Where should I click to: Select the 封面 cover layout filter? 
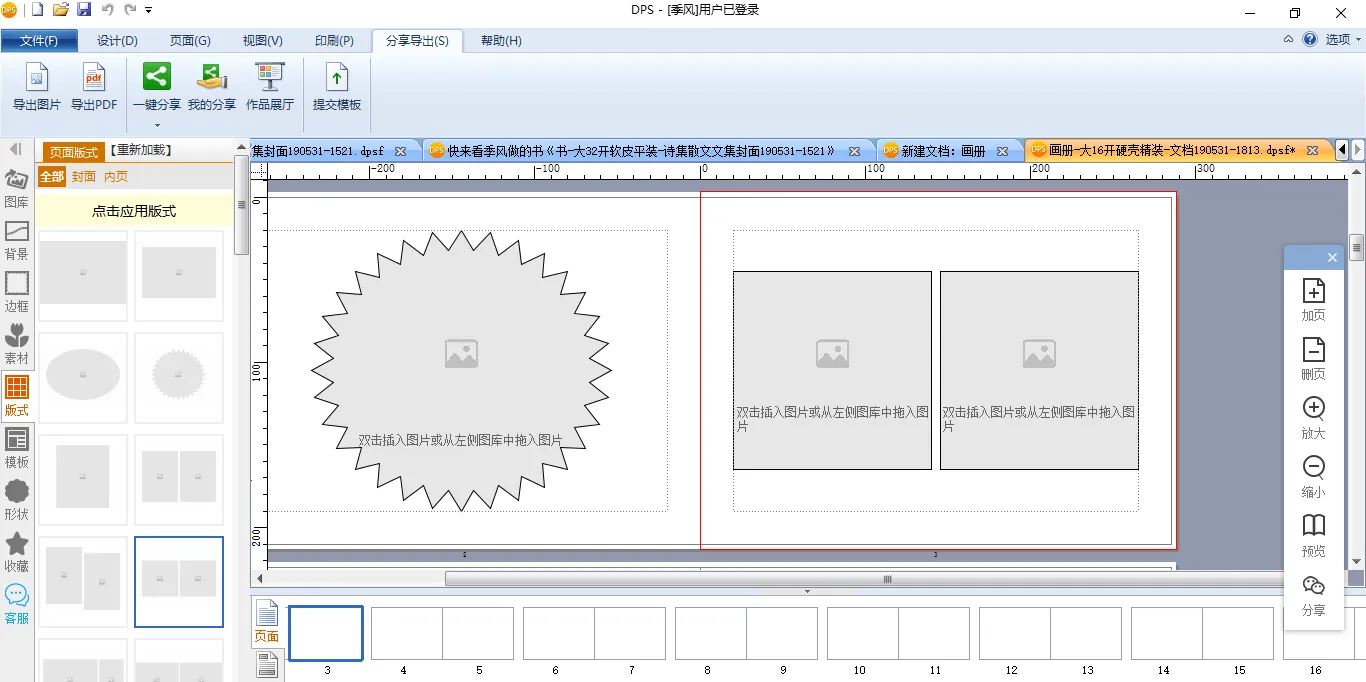(x=84, y=176)
